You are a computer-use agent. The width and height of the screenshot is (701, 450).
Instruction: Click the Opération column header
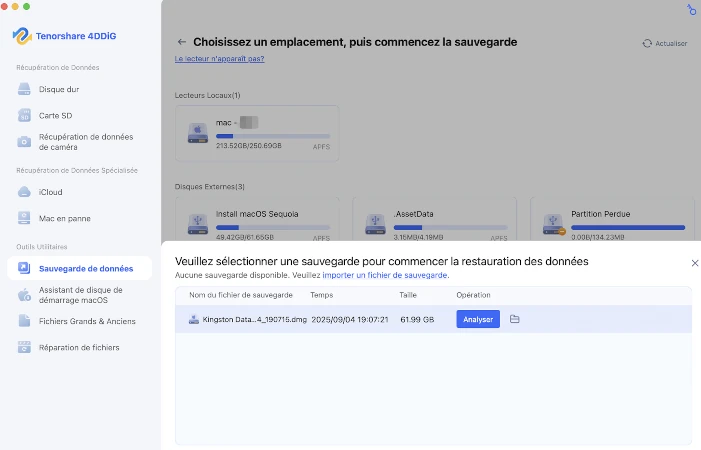click(x=473, y=295)
